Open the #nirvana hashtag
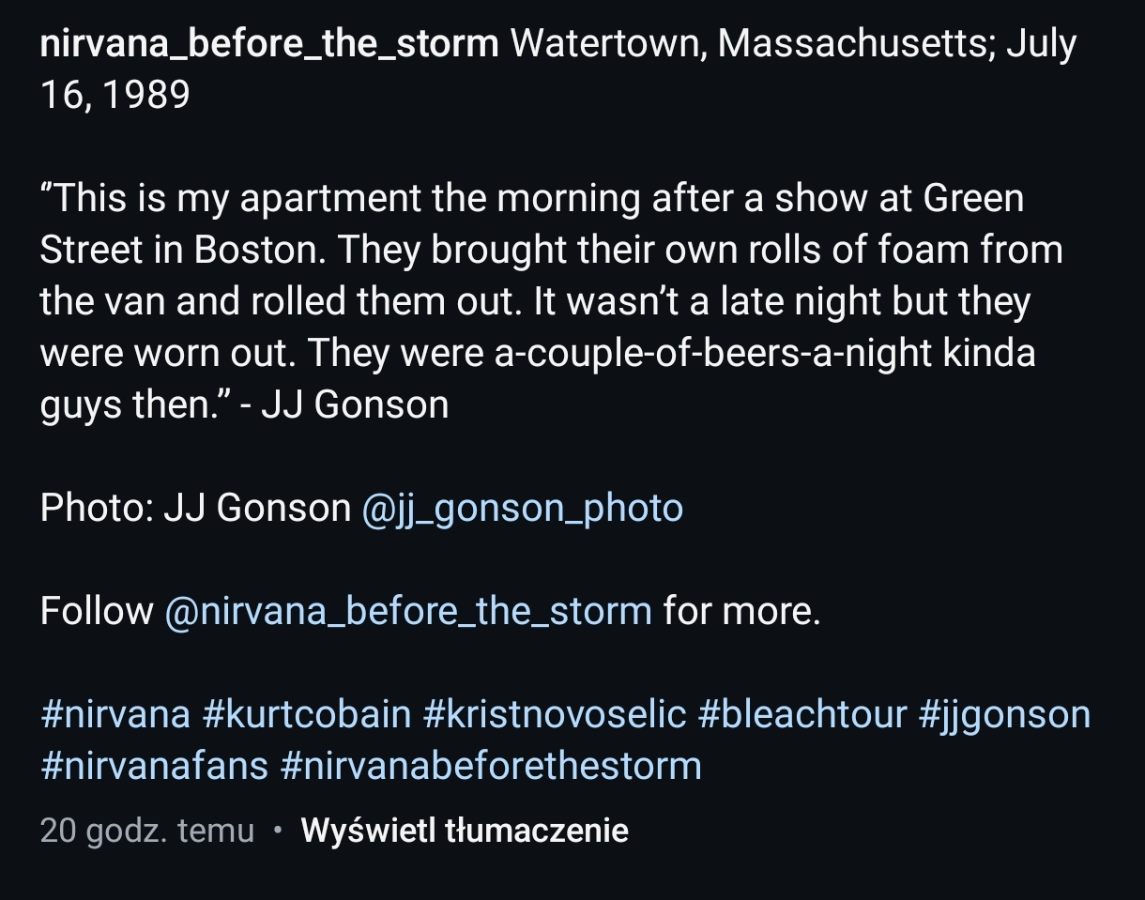This screenshot has width=1145, height=900. [116, 714]
